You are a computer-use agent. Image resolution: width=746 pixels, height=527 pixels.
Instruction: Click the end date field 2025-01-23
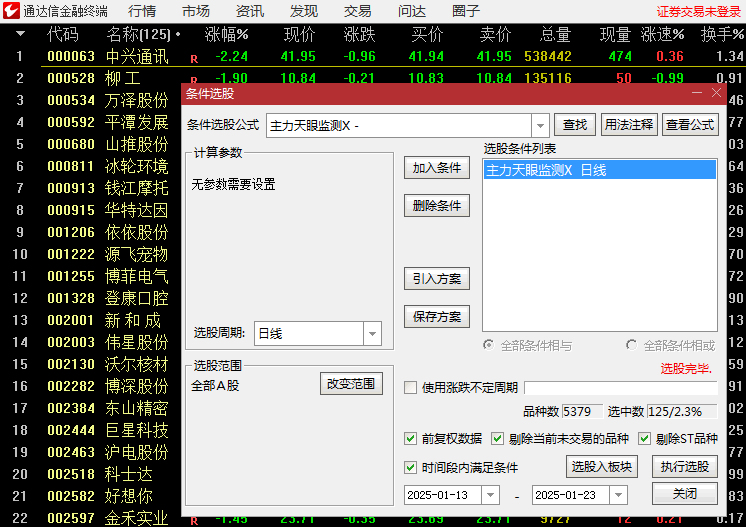tap(571, 495)
